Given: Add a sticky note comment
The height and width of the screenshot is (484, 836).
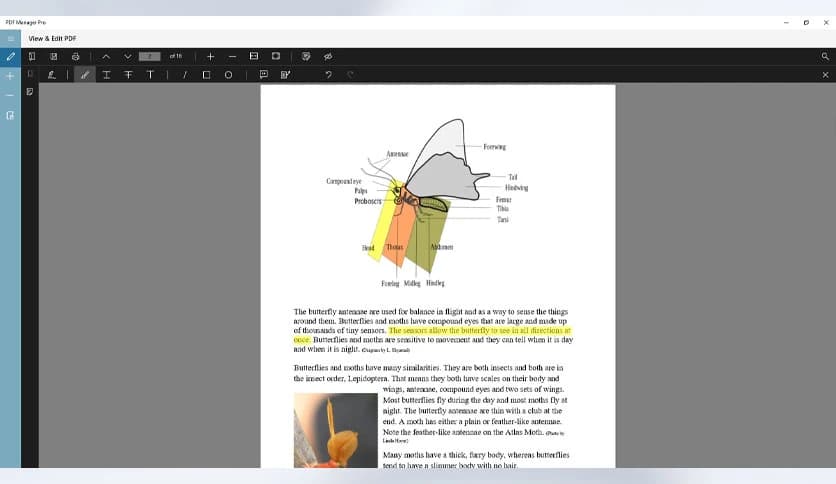Looking at the screenshot, I should pos(263,74).
